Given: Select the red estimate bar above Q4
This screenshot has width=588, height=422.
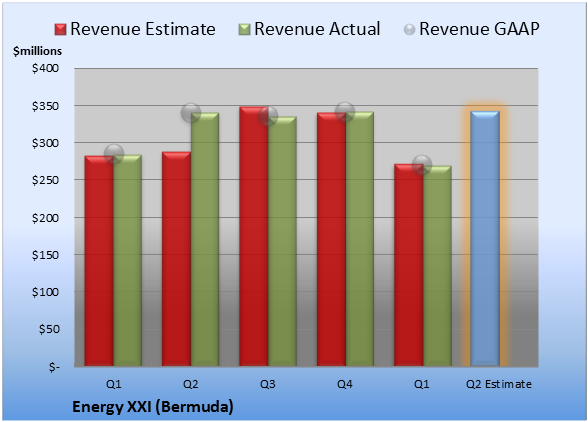Looking at the screenshot, I should tap(332, 239).
